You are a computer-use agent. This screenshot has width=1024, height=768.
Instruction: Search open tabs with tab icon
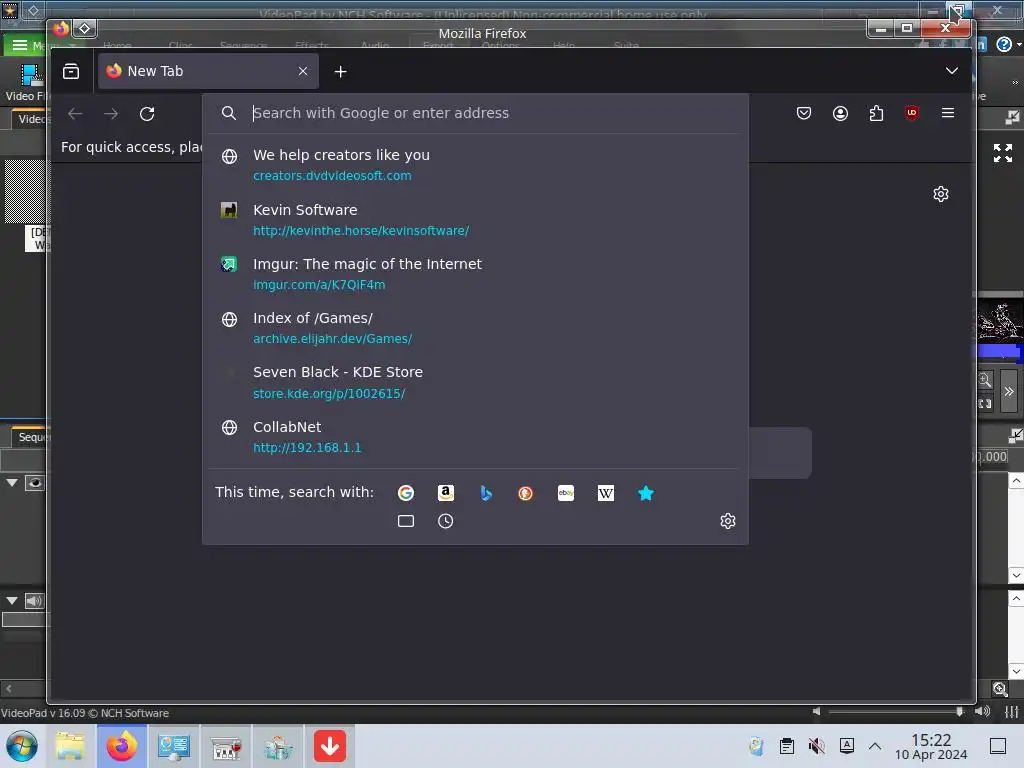[x=406, y=521]
